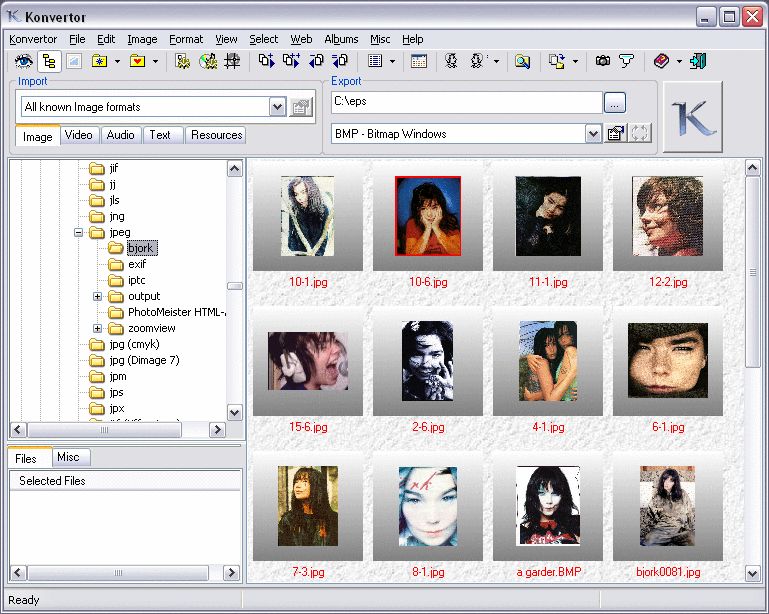Viewport: 769px width, 614px height.
Task: Click the large K logo button
Action: click(692, 117)
